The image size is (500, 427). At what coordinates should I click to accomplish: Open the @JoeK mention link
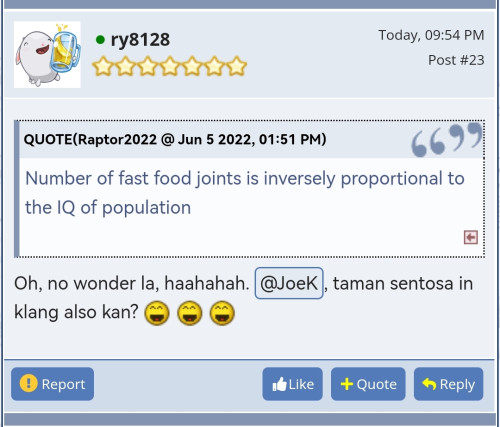pyautogui.click(x=289, y=283)
